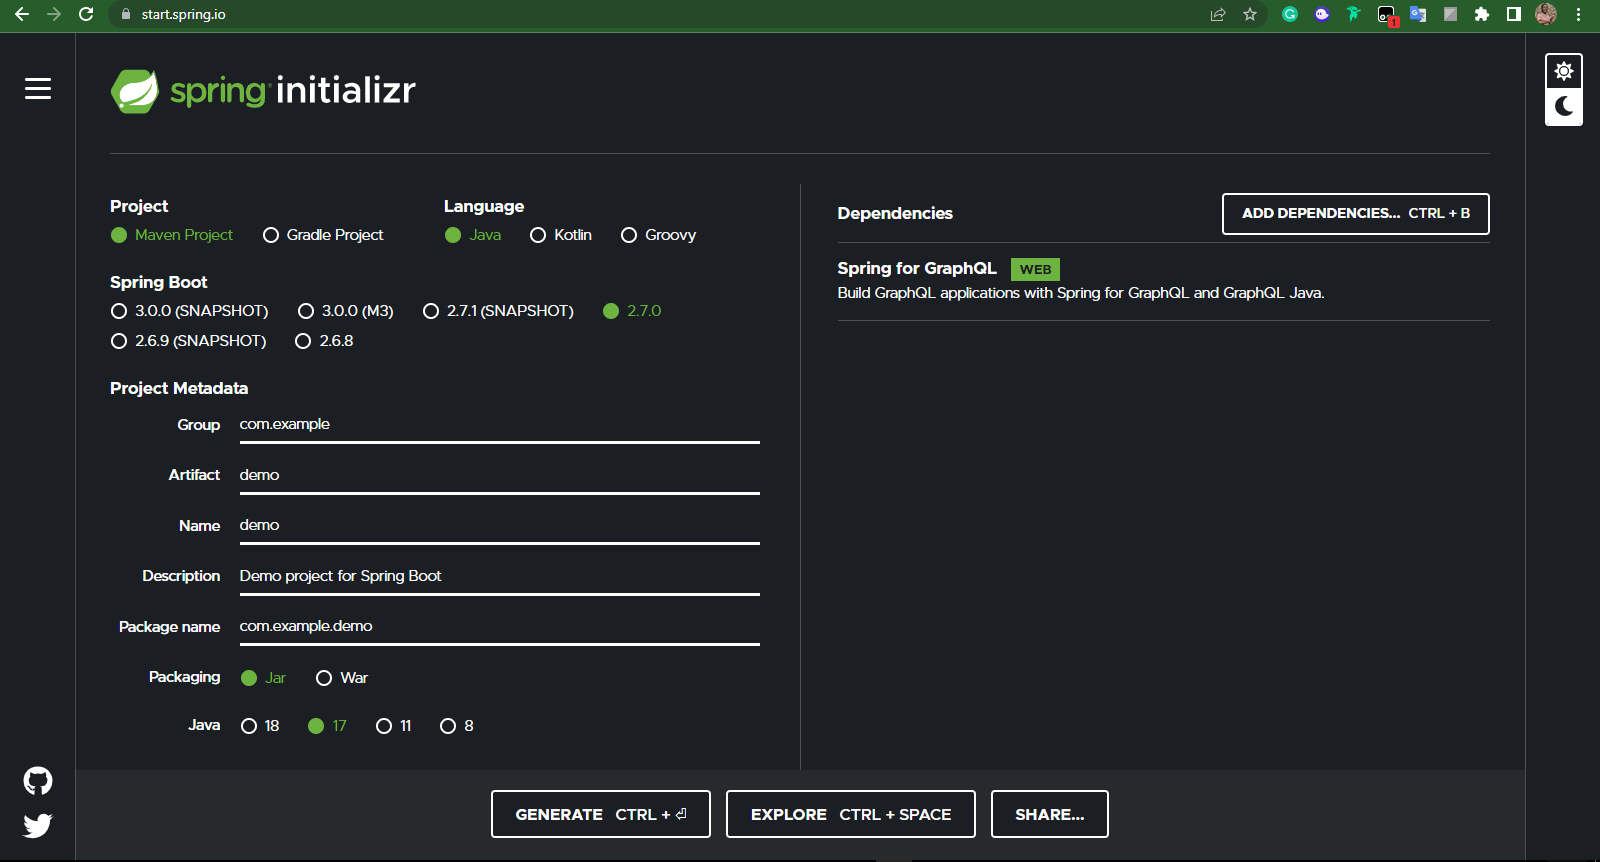The height and width of the screenshot is (862, 1600).
Task: Open the browser Extensions puzzle icon
Action: 1482,14
